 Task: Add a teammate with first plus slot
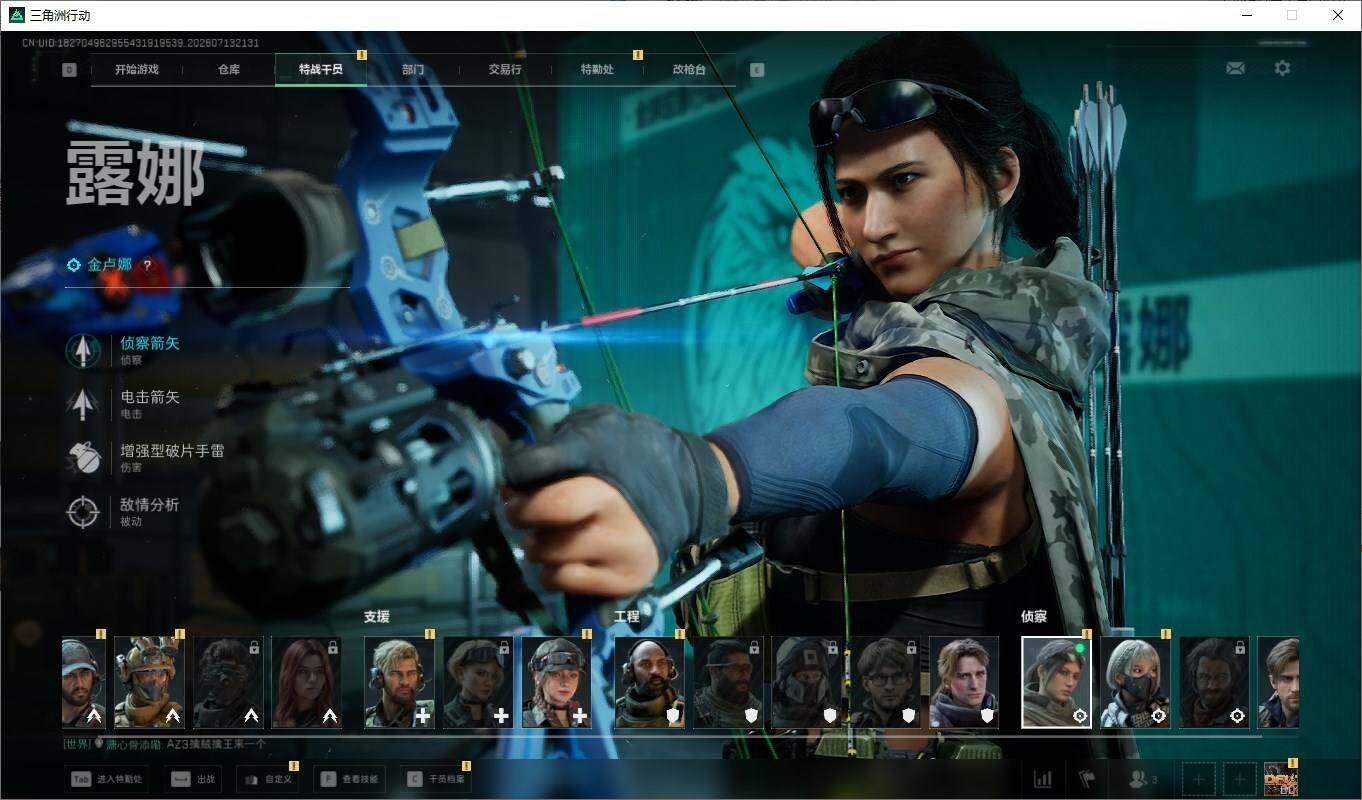click(1198, 779)
